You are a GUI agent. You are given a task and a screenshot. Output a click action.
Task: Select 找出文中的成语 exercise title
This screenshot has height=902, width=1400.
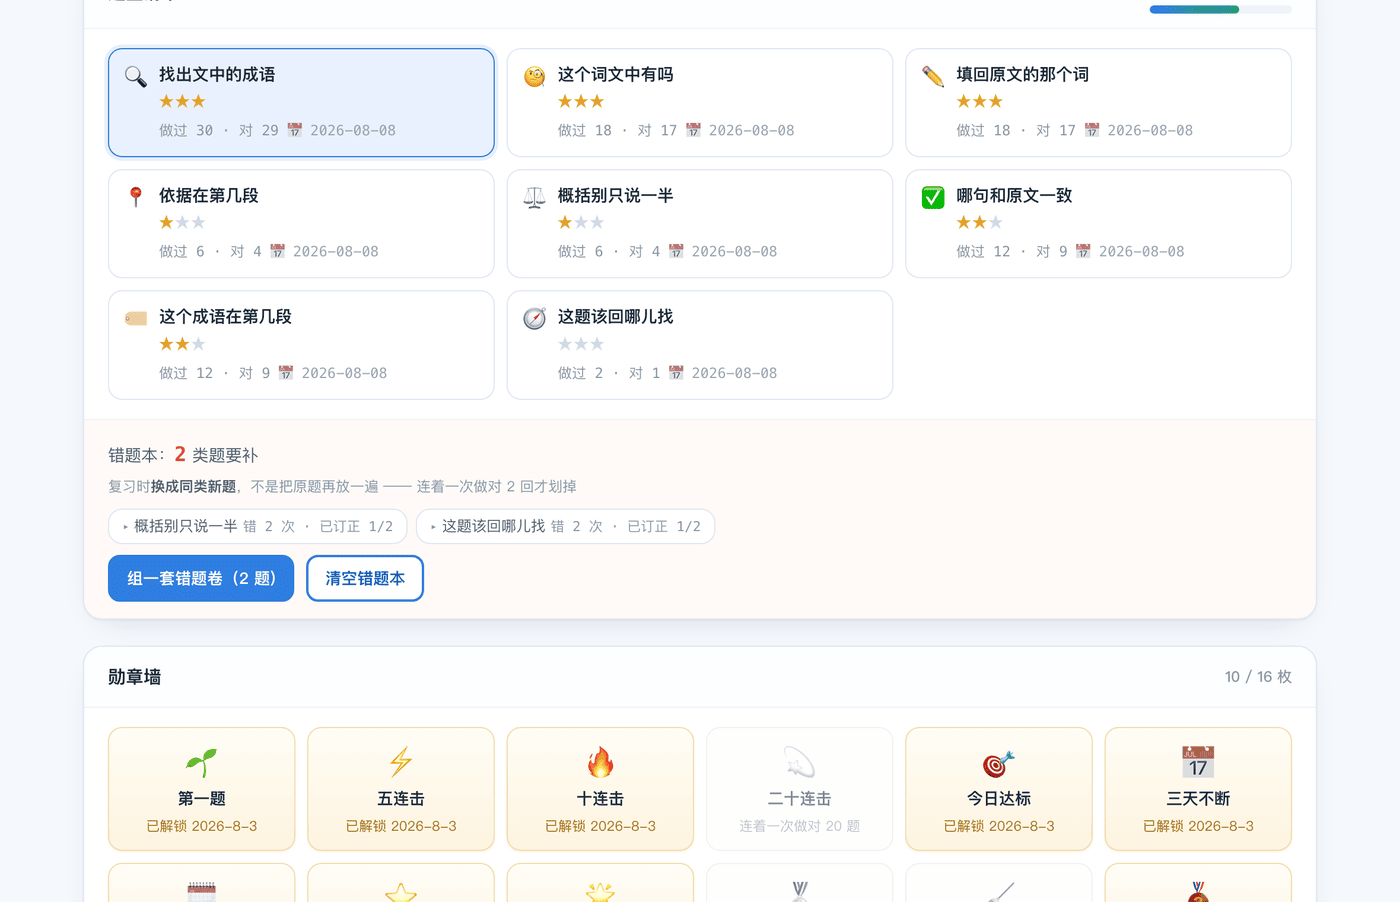tap(217, 74)
